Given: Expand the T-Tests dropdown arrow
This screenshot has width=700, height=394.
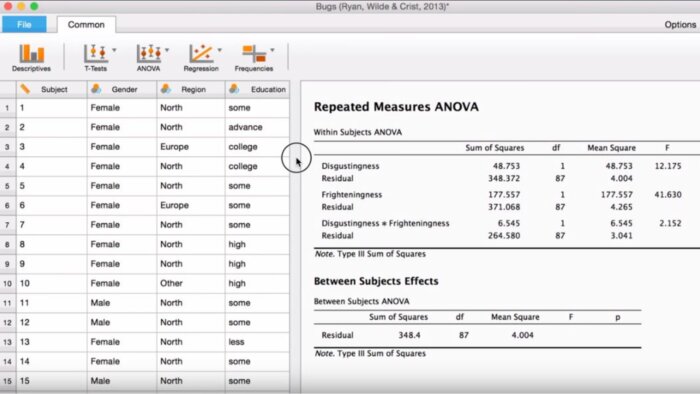Looking at the screenshot, I should [x=114, y=50].
